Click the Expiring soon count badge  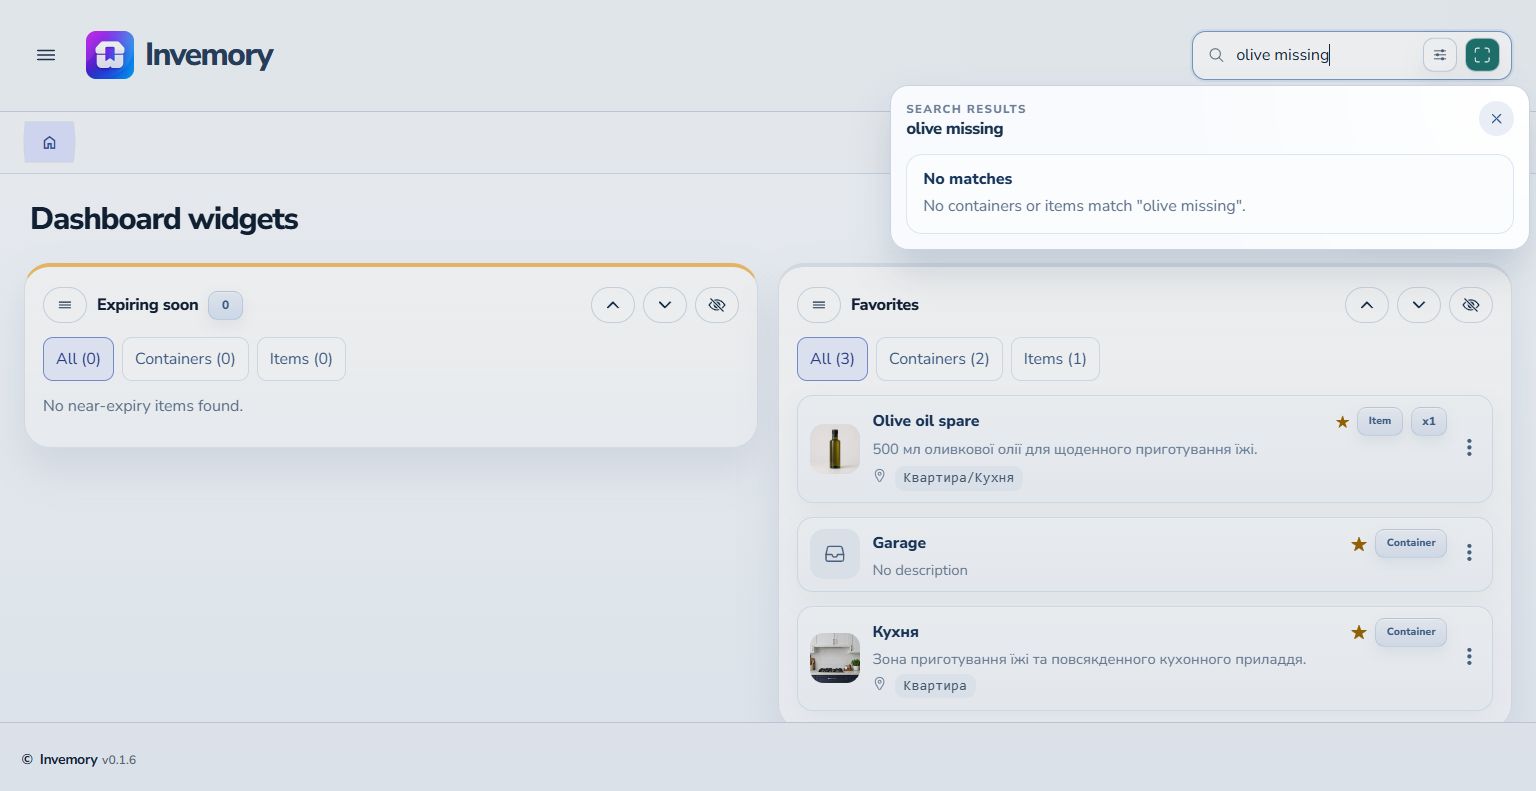tap(225, 305)
